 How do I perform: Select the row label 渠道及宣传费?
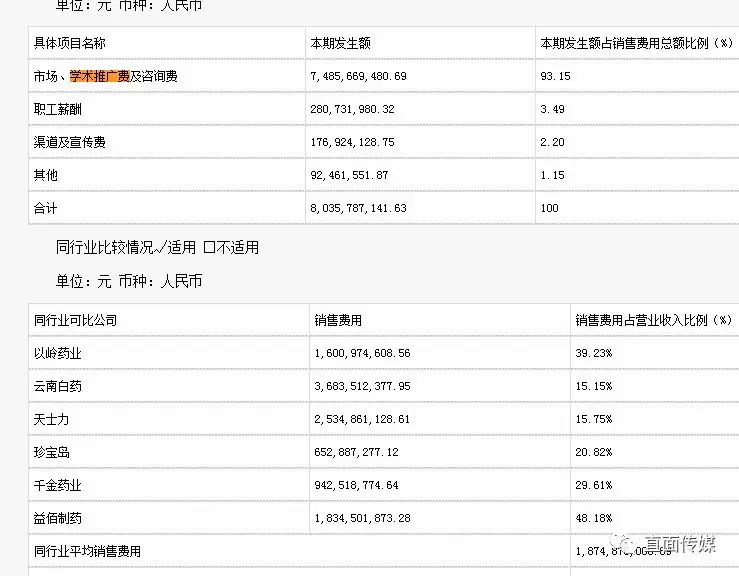[x=69, y=142]
